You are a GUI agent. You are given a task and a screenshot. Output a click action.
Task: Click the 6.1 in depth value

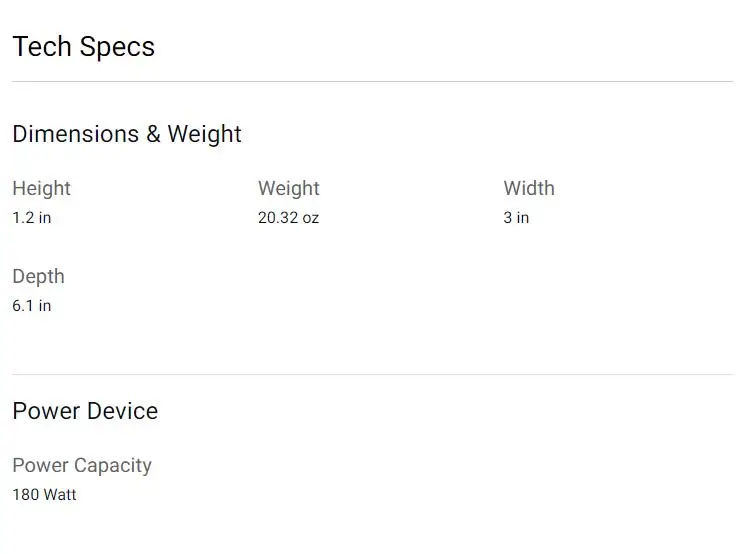point(31,306)
